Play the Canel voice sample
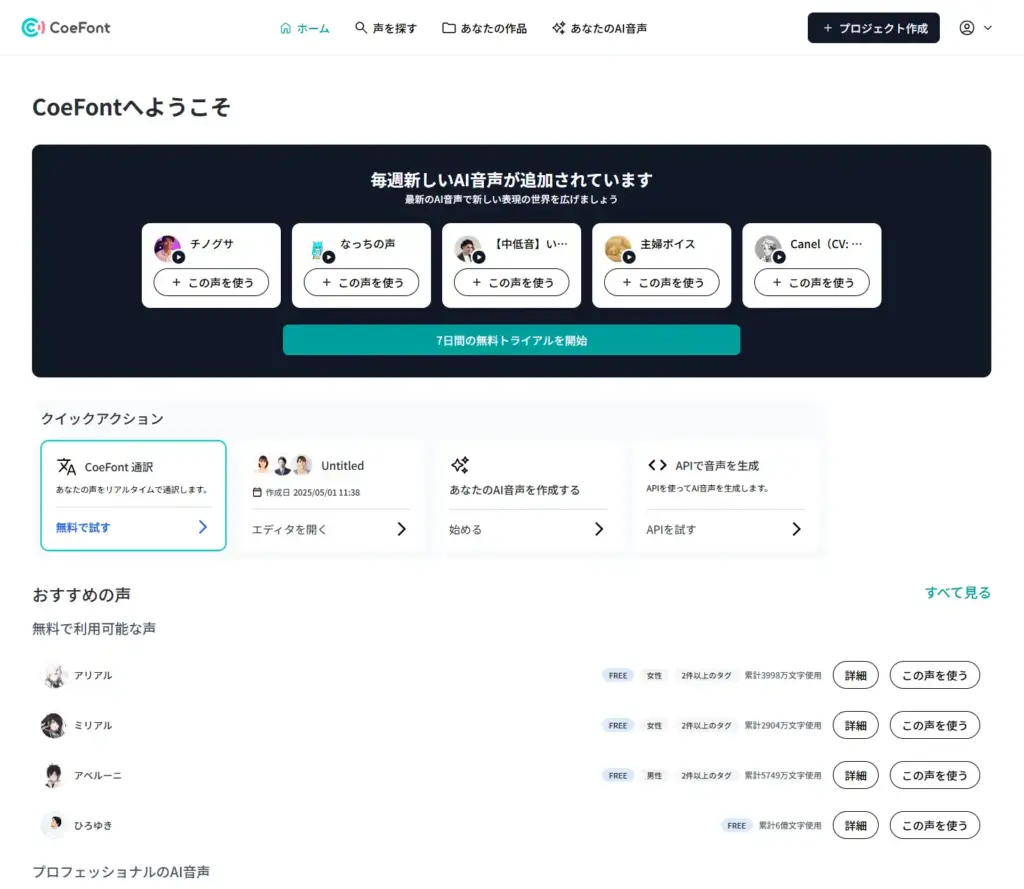 point(779,257)
